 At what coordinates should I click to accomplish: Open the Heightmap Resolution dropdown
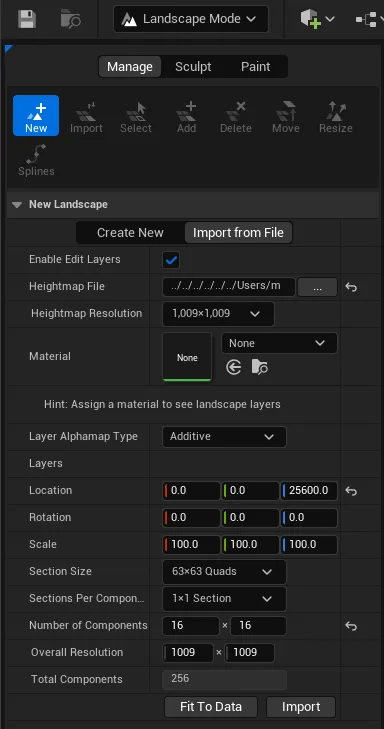218,314
